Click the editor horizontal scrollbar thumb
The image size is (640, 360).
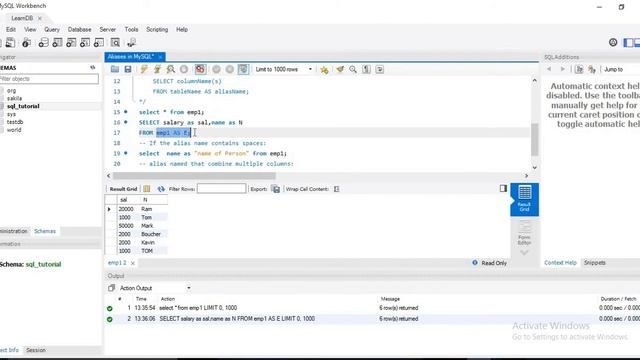pyautogui.click(x=194, y=176)
